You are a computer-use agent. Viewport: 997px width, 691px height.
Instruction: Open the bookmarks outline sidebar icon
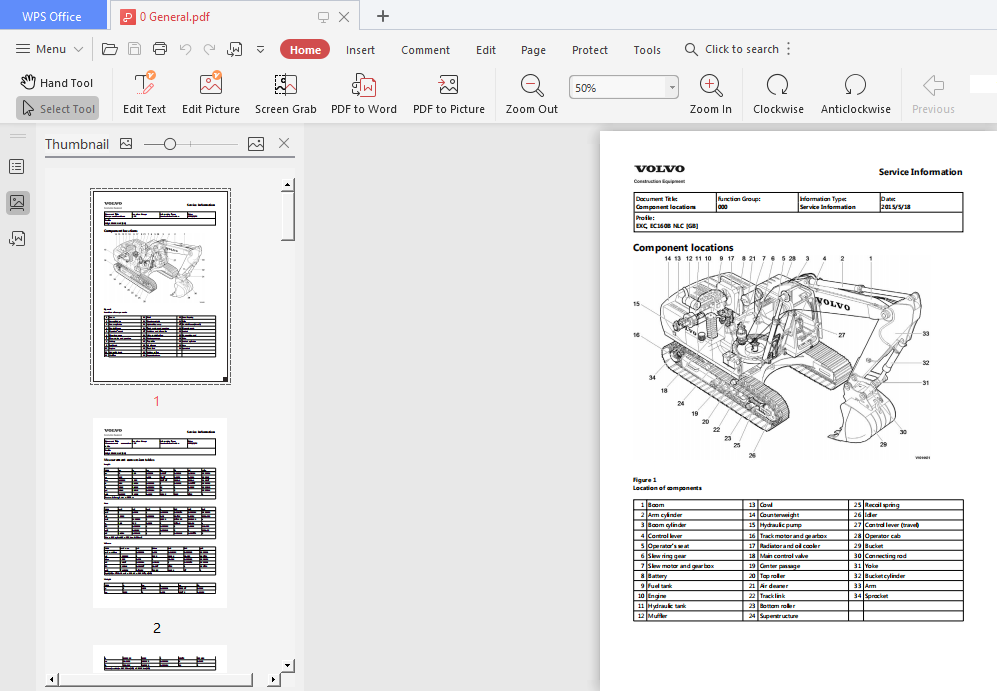tap(17, 167)
